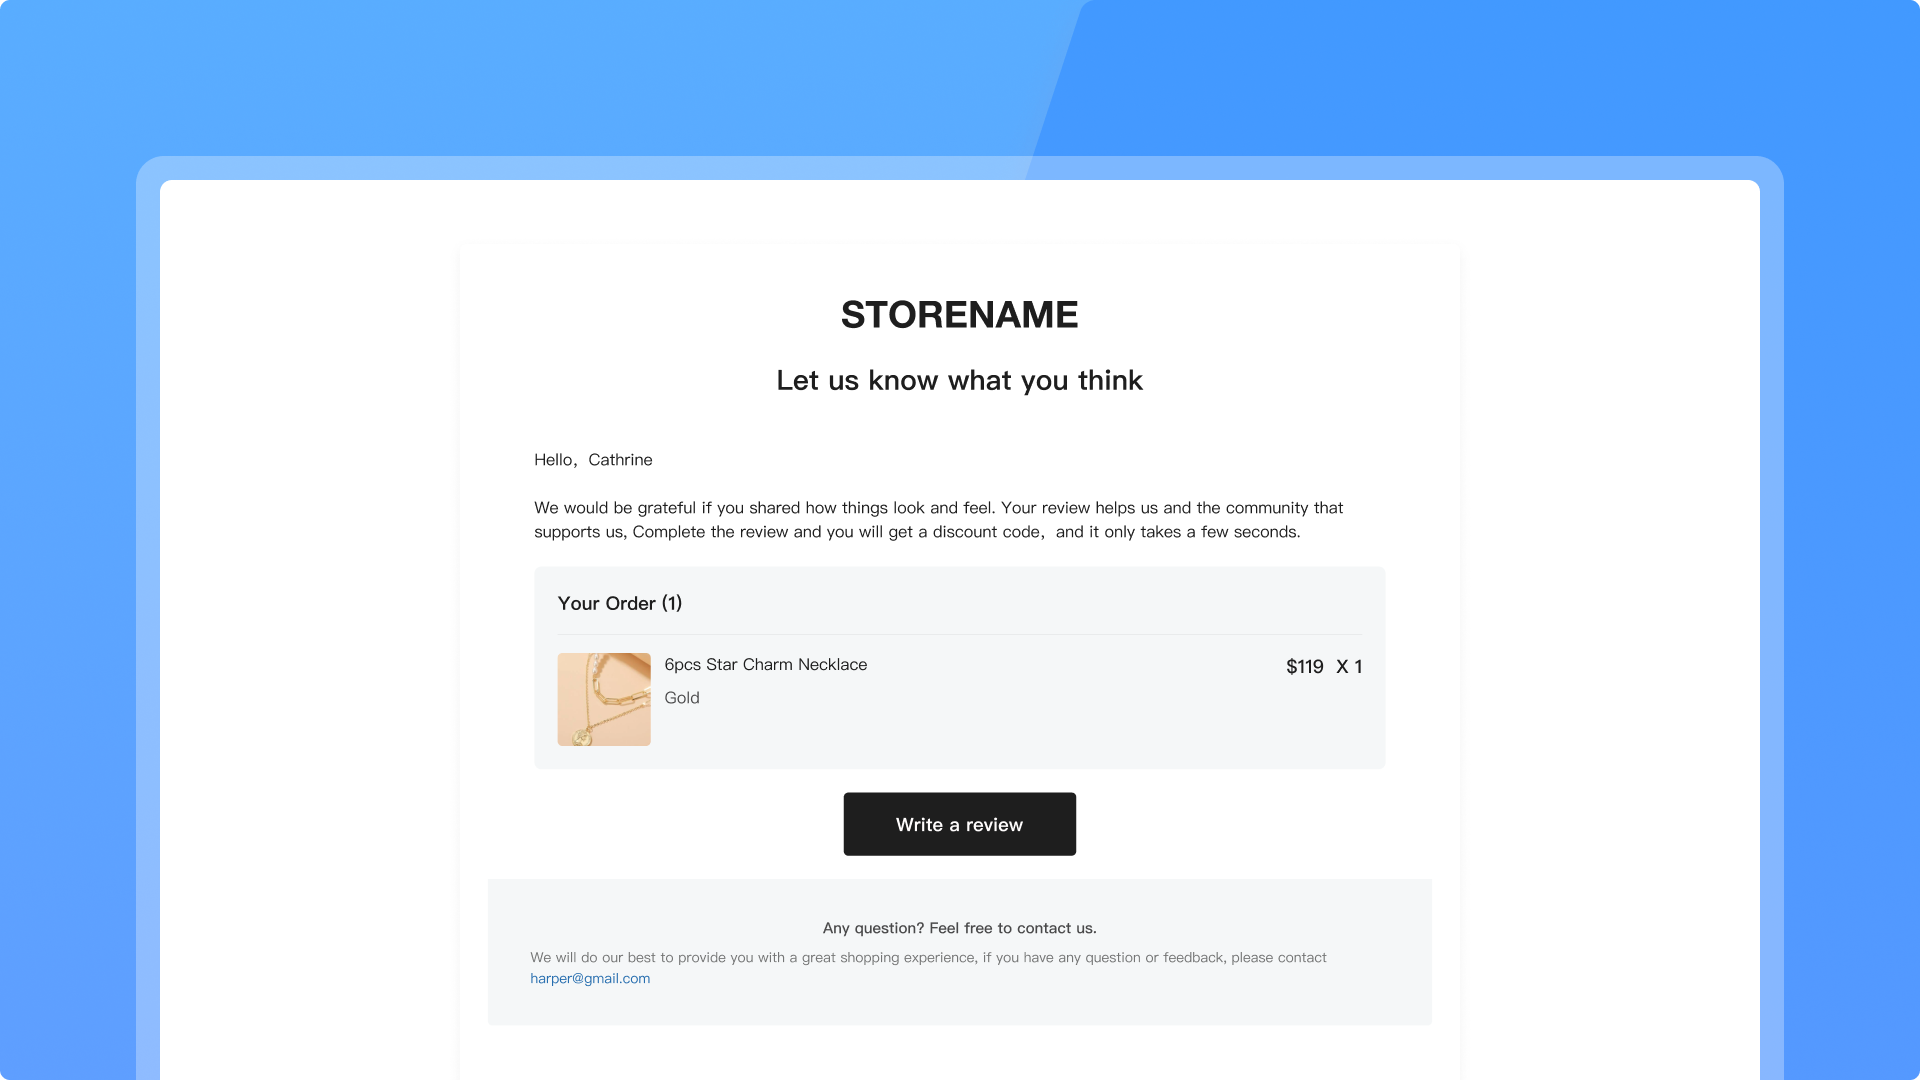Click "Any question? Feel free to contact us."

click(959, 928)
